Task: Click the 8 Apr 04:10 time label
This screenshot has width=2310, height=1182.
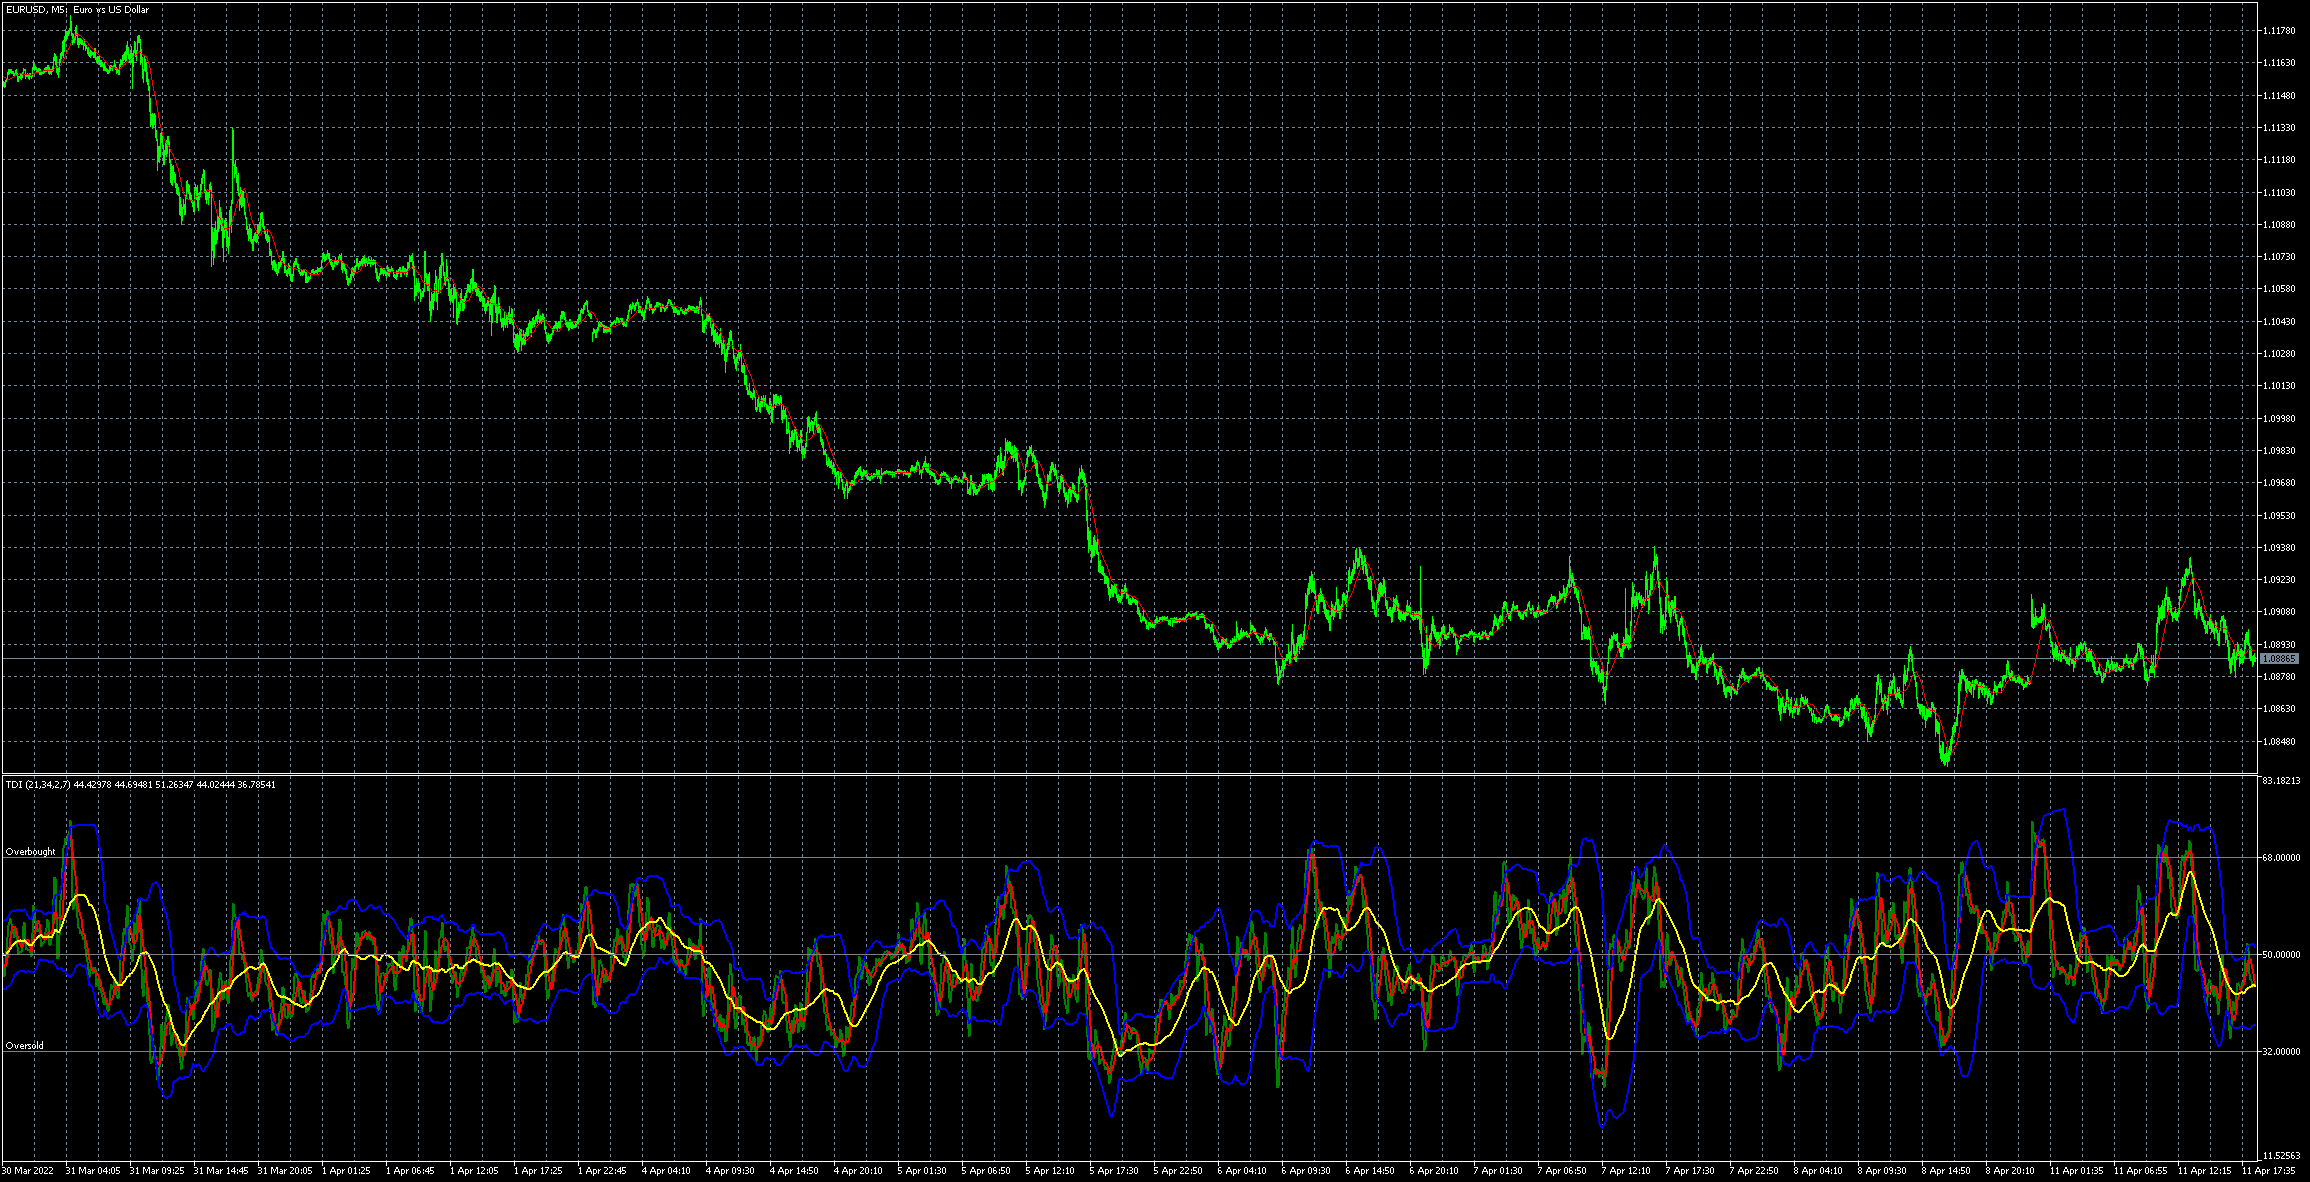Action: [x=1818, y=1170]
